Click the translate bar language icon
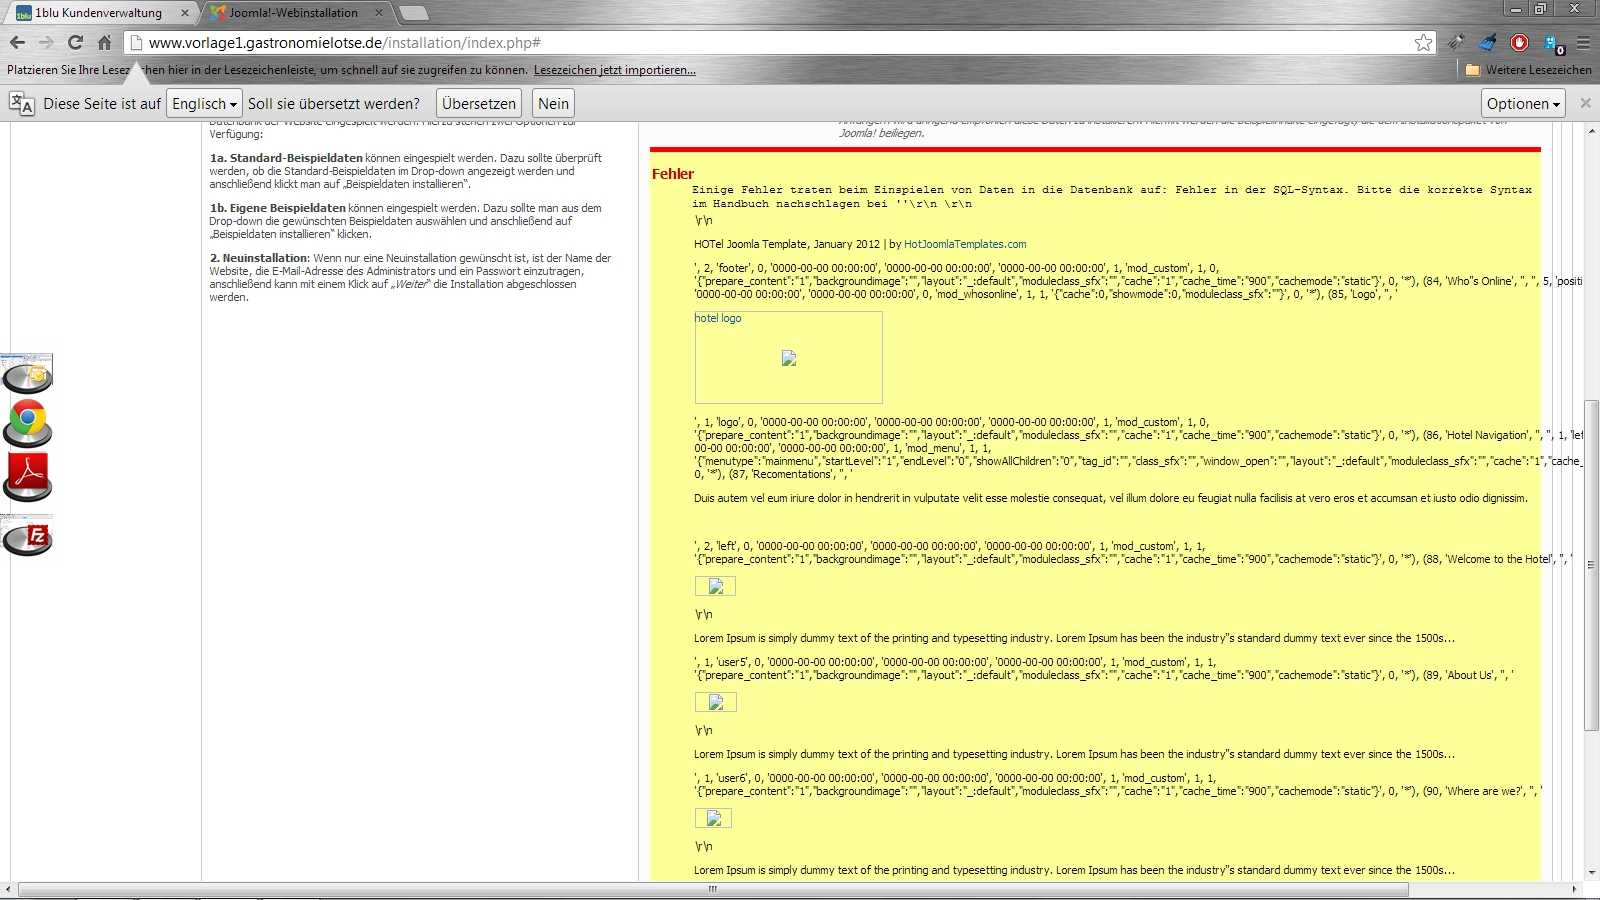Screen dimensions: 1600x900 (x=22, y=103)
